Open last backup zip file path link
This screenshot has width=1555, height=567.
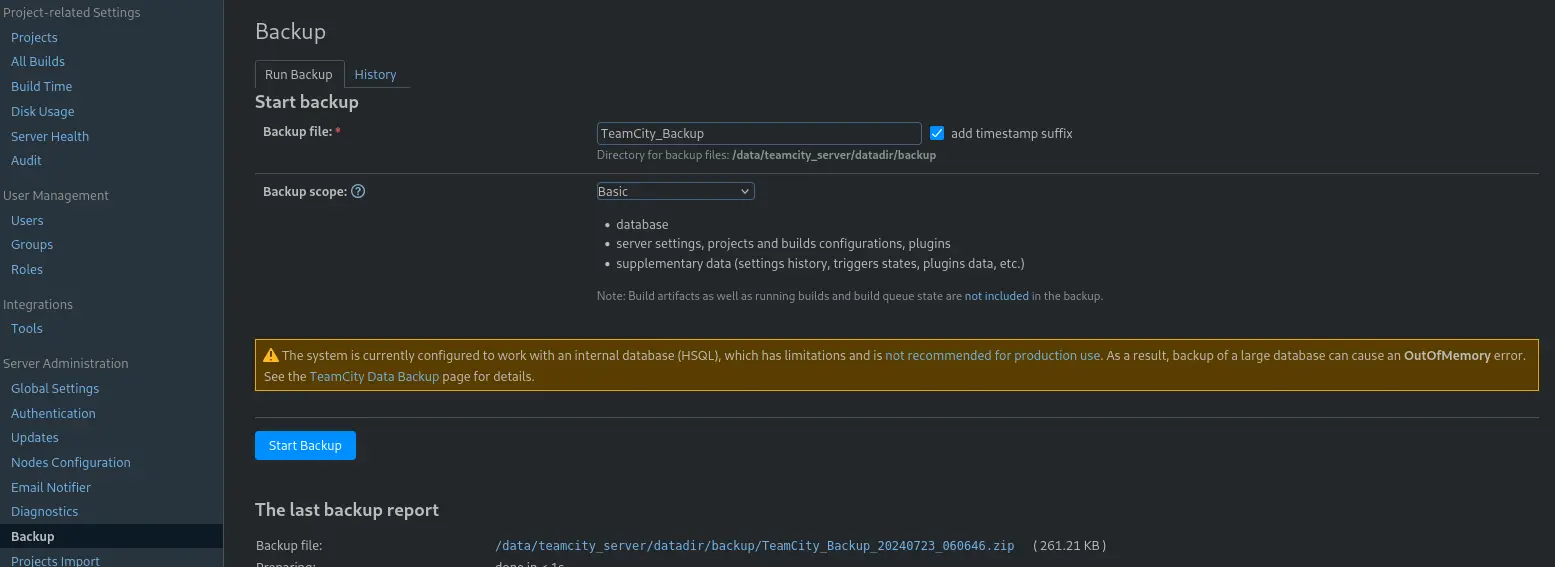[755, 546]
